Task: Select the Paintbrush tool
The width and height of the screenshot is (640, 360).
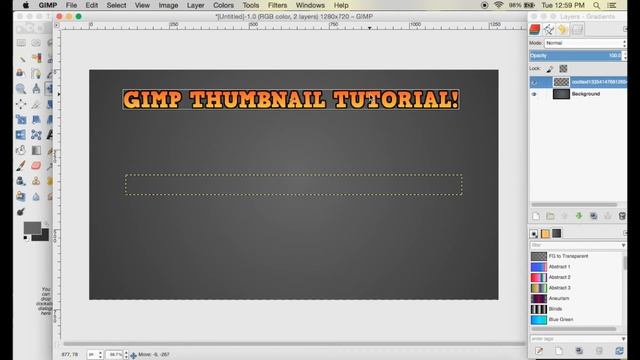Action: (x=21, y=165)
